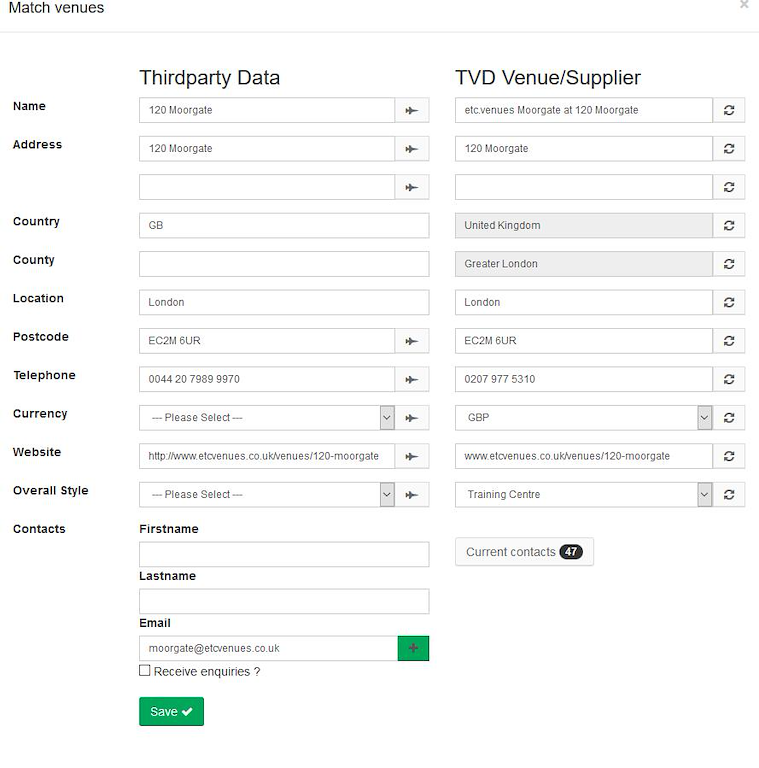Save the venue match
The width and height of the screenshot is (759, 768).
tap(171, 712)
